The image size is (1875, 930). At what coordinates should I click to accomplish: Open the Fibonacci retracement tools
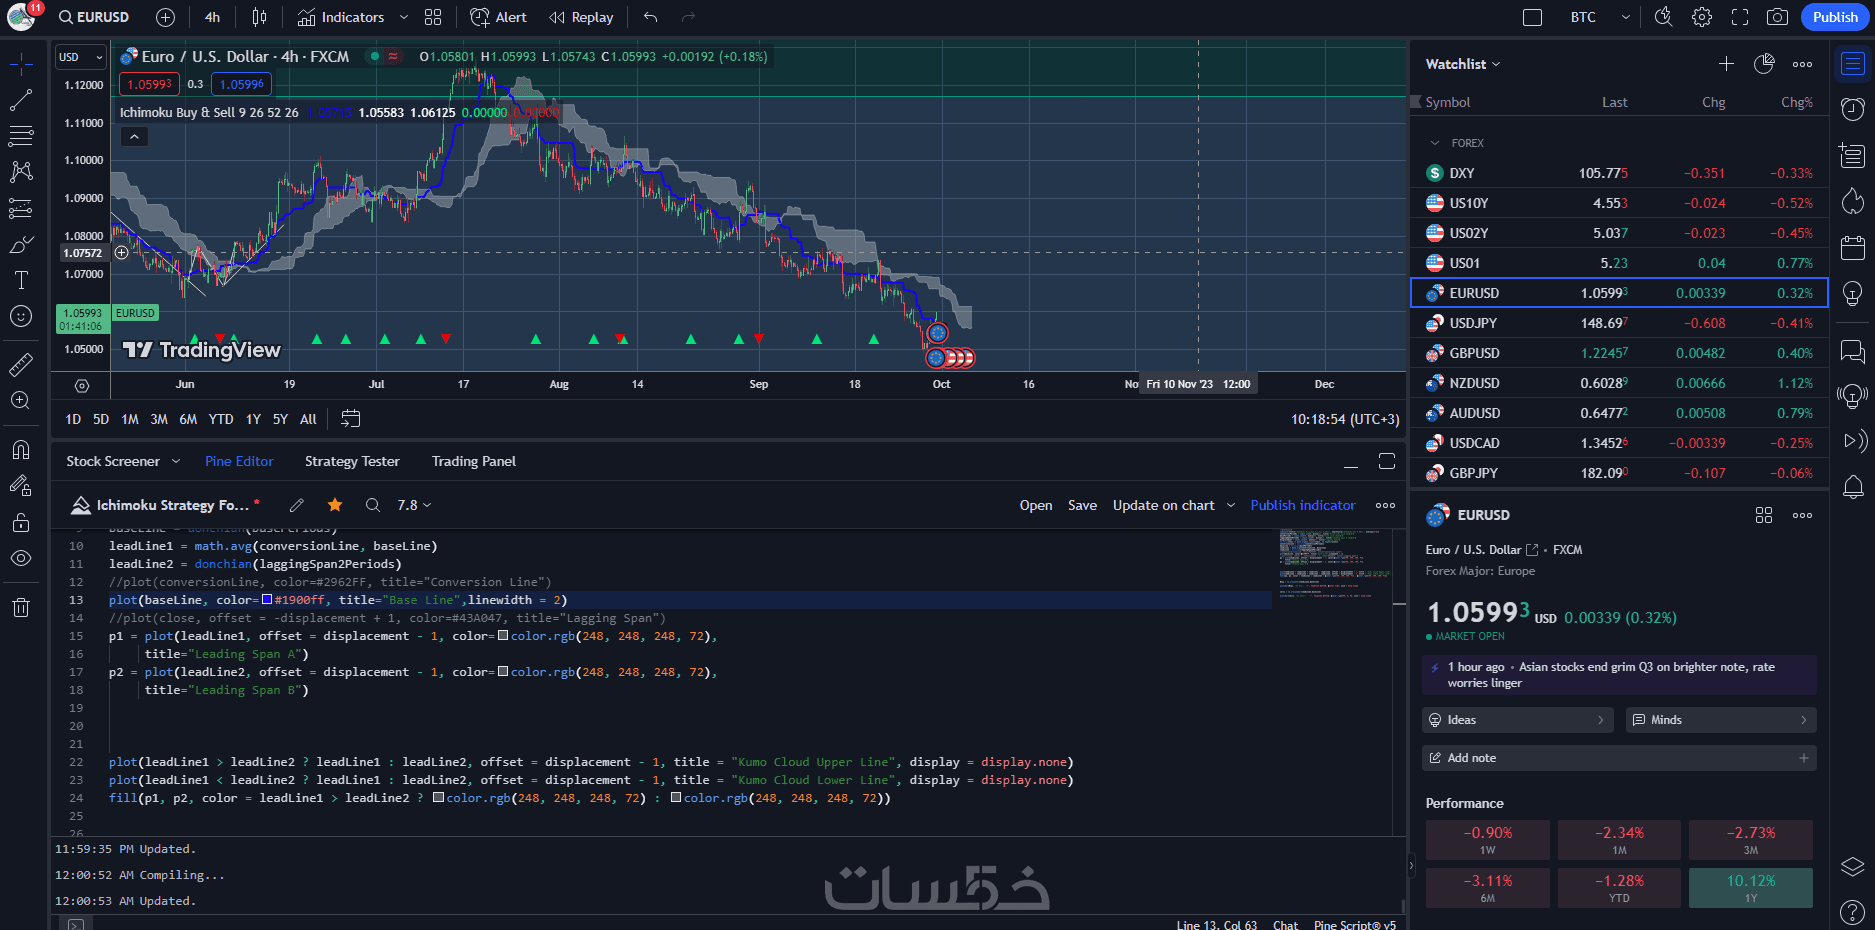point(21,136)
